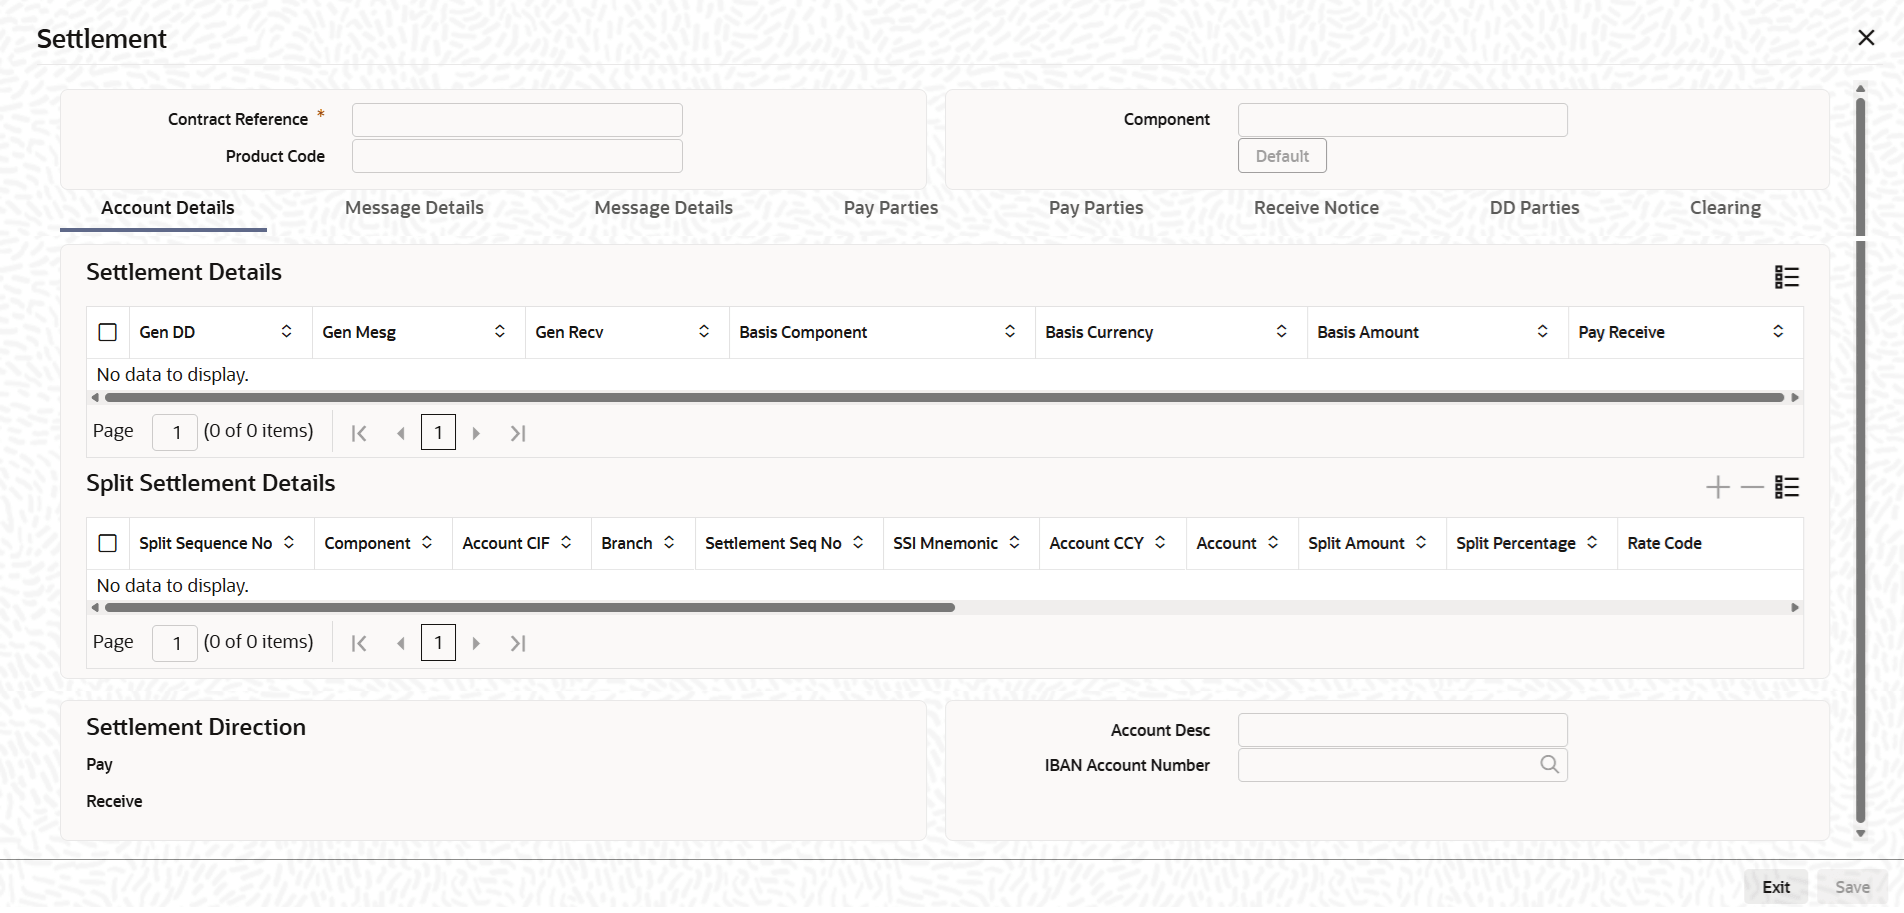
Task: Focus the Account Desc field
Action: point(1402,730)
